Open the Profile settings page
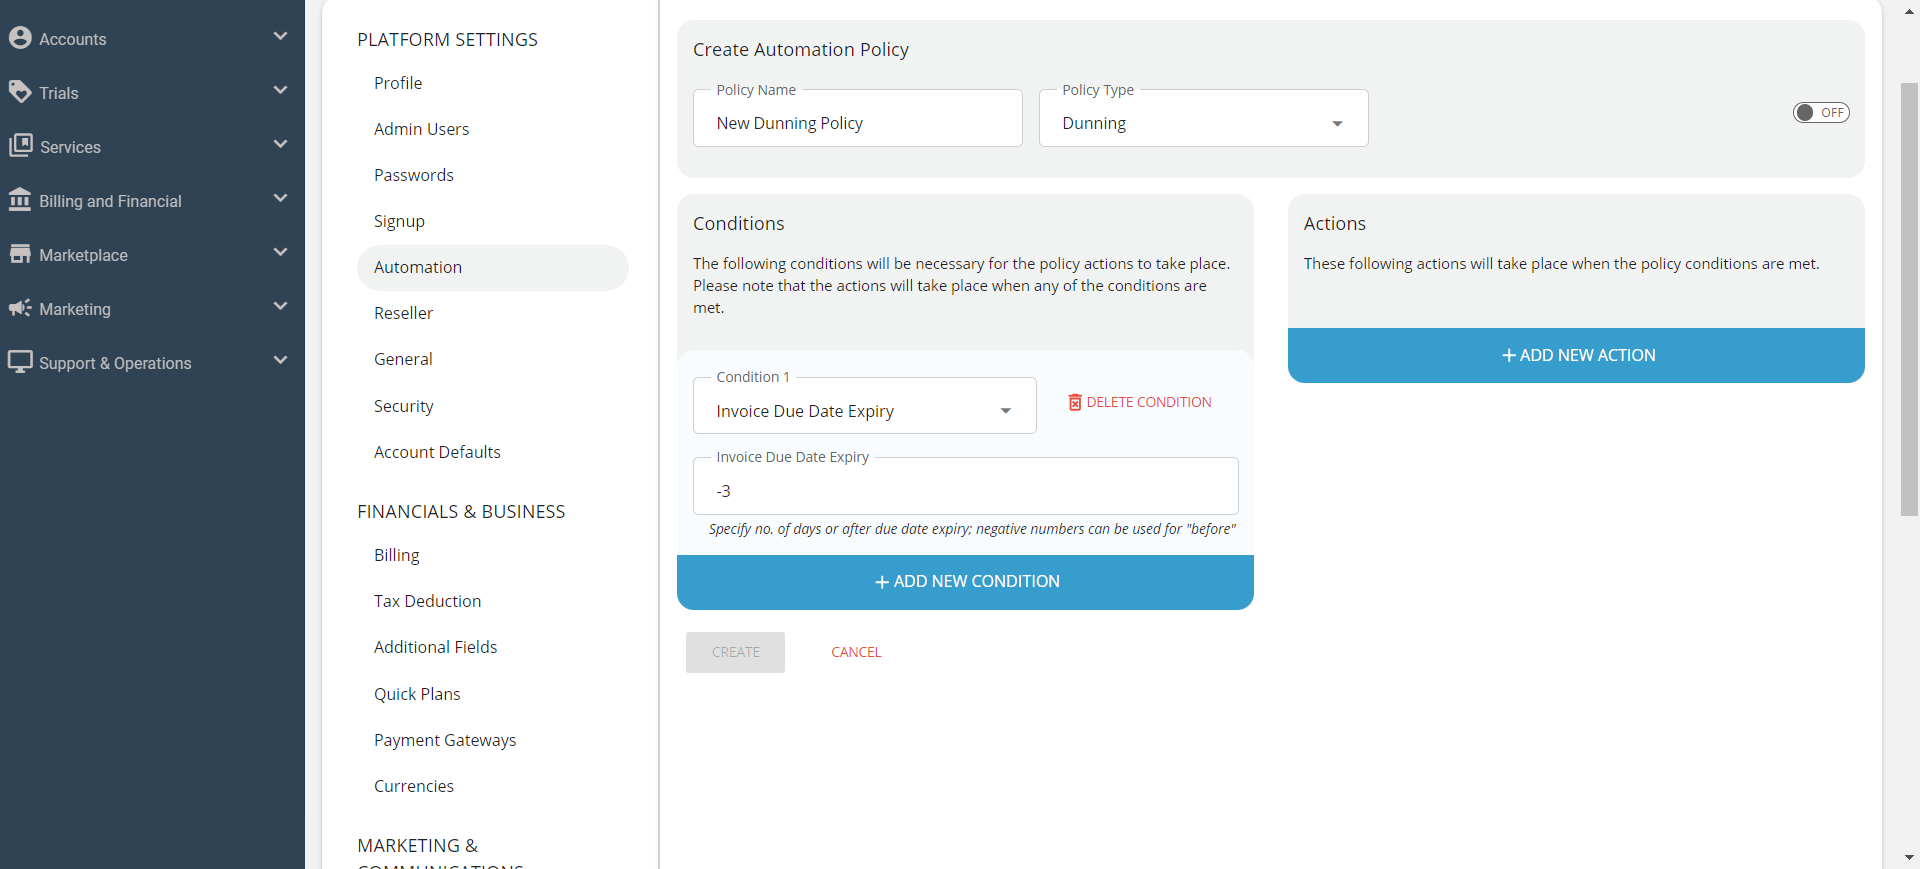 (398, 83)
